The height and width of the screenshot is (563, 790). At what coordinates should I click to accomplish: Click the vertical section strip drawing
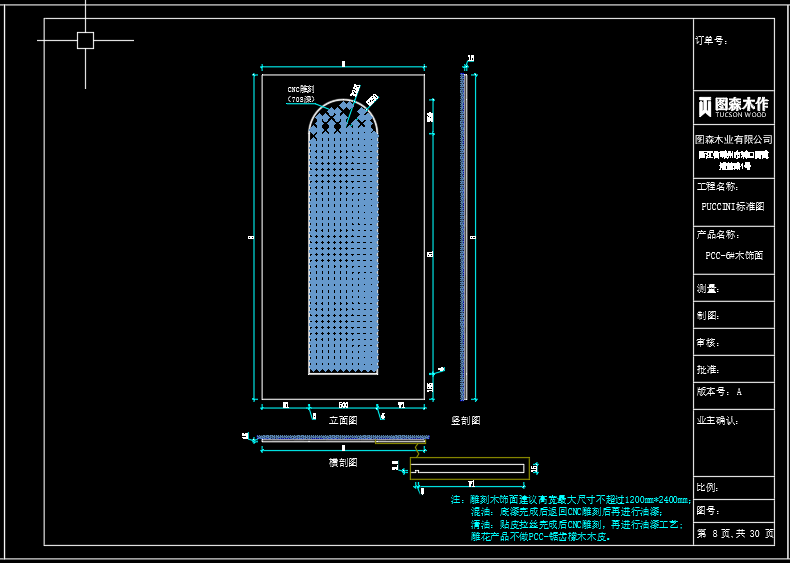tap(463, 235)
